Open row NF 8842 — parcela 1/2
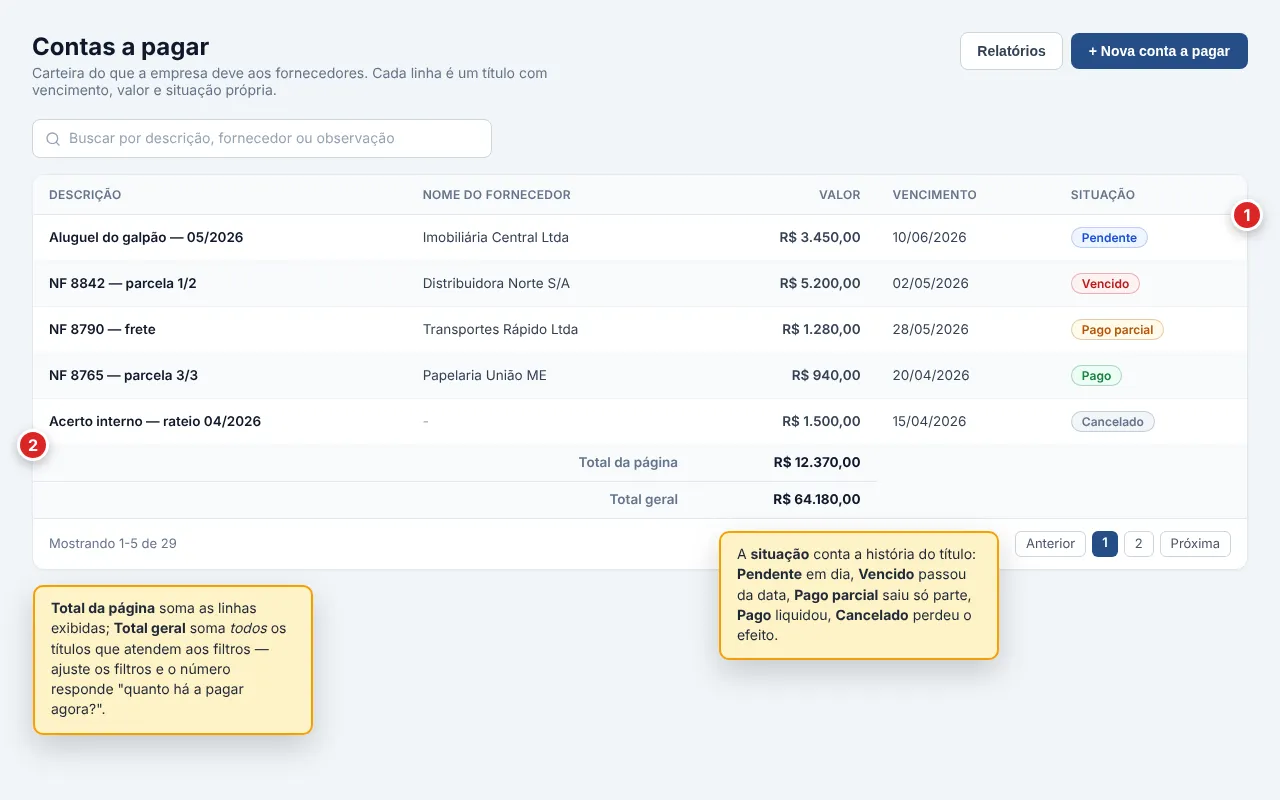The height and width of the screenshot is (800, 1280). coord(640,284)
